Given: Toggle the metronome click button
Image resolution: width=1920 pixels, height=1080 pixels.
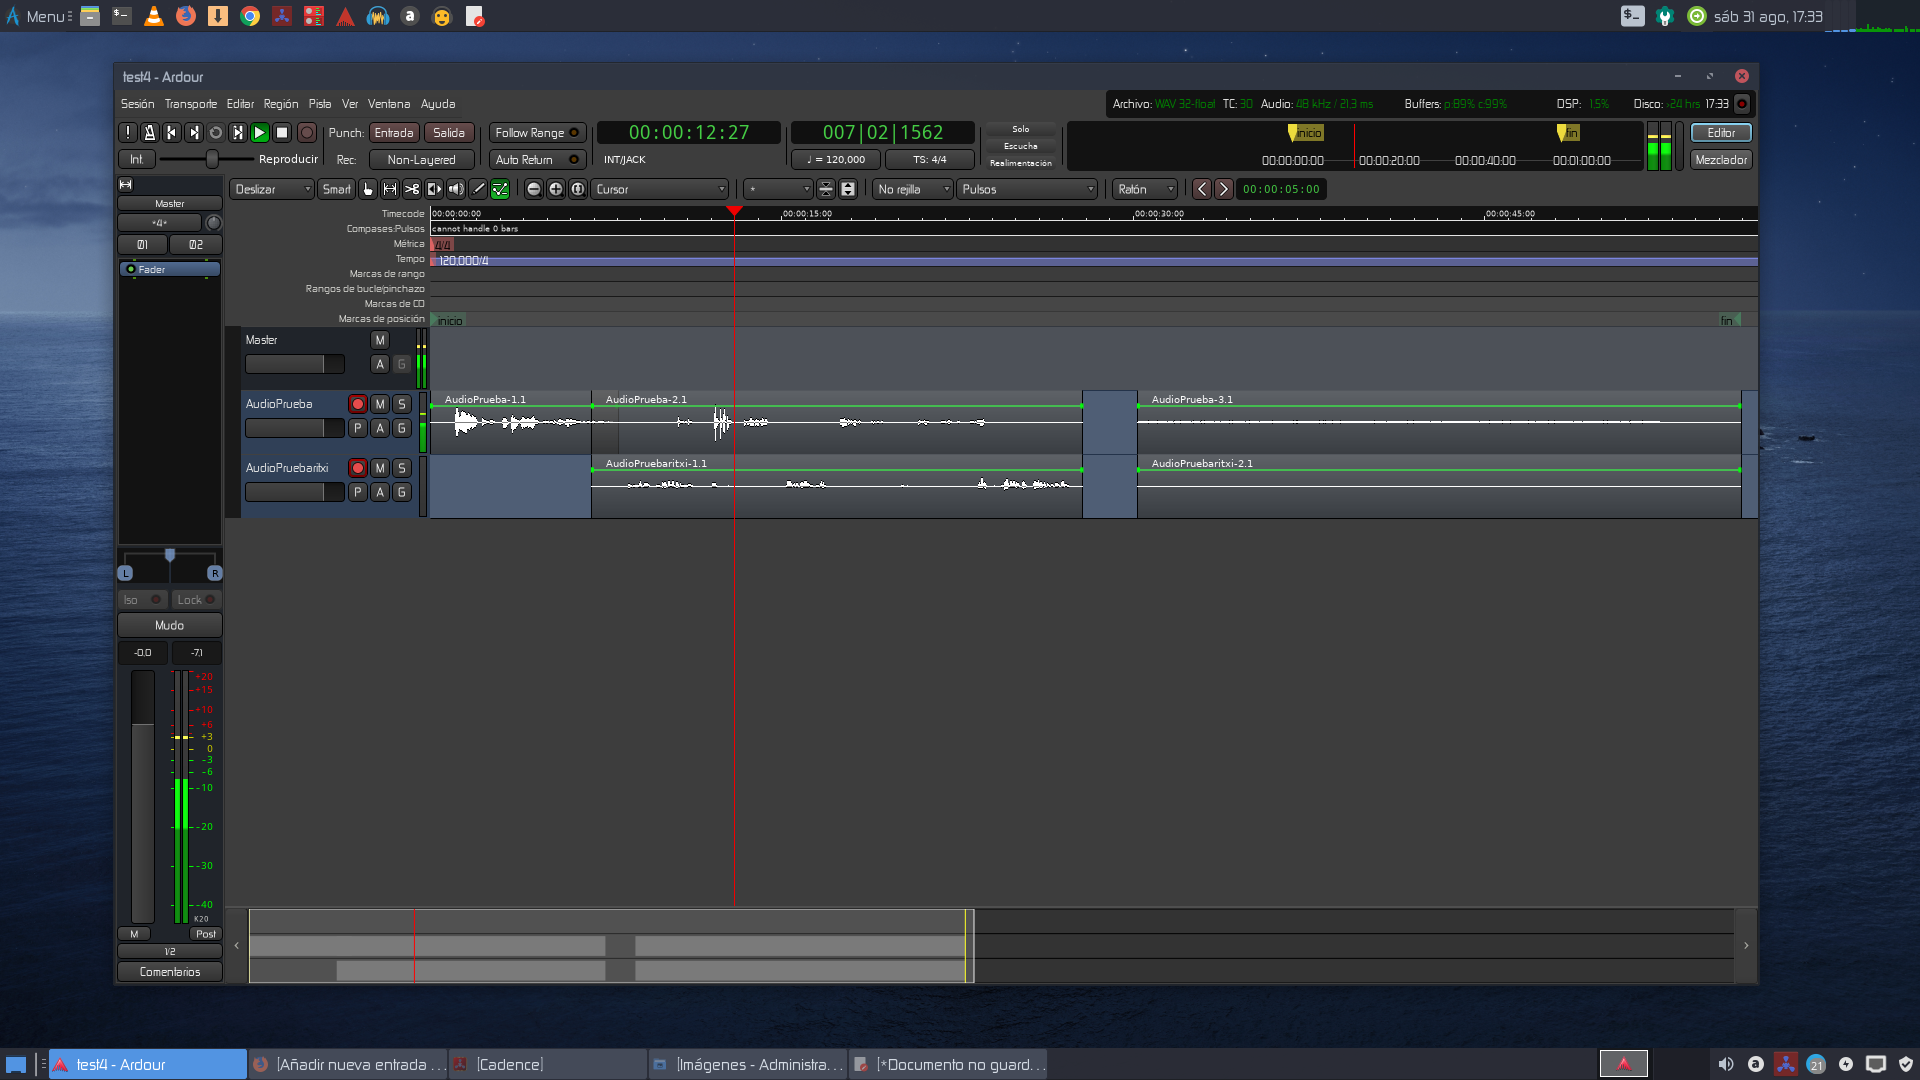Looking at the screenshot, I should point(150,133).
